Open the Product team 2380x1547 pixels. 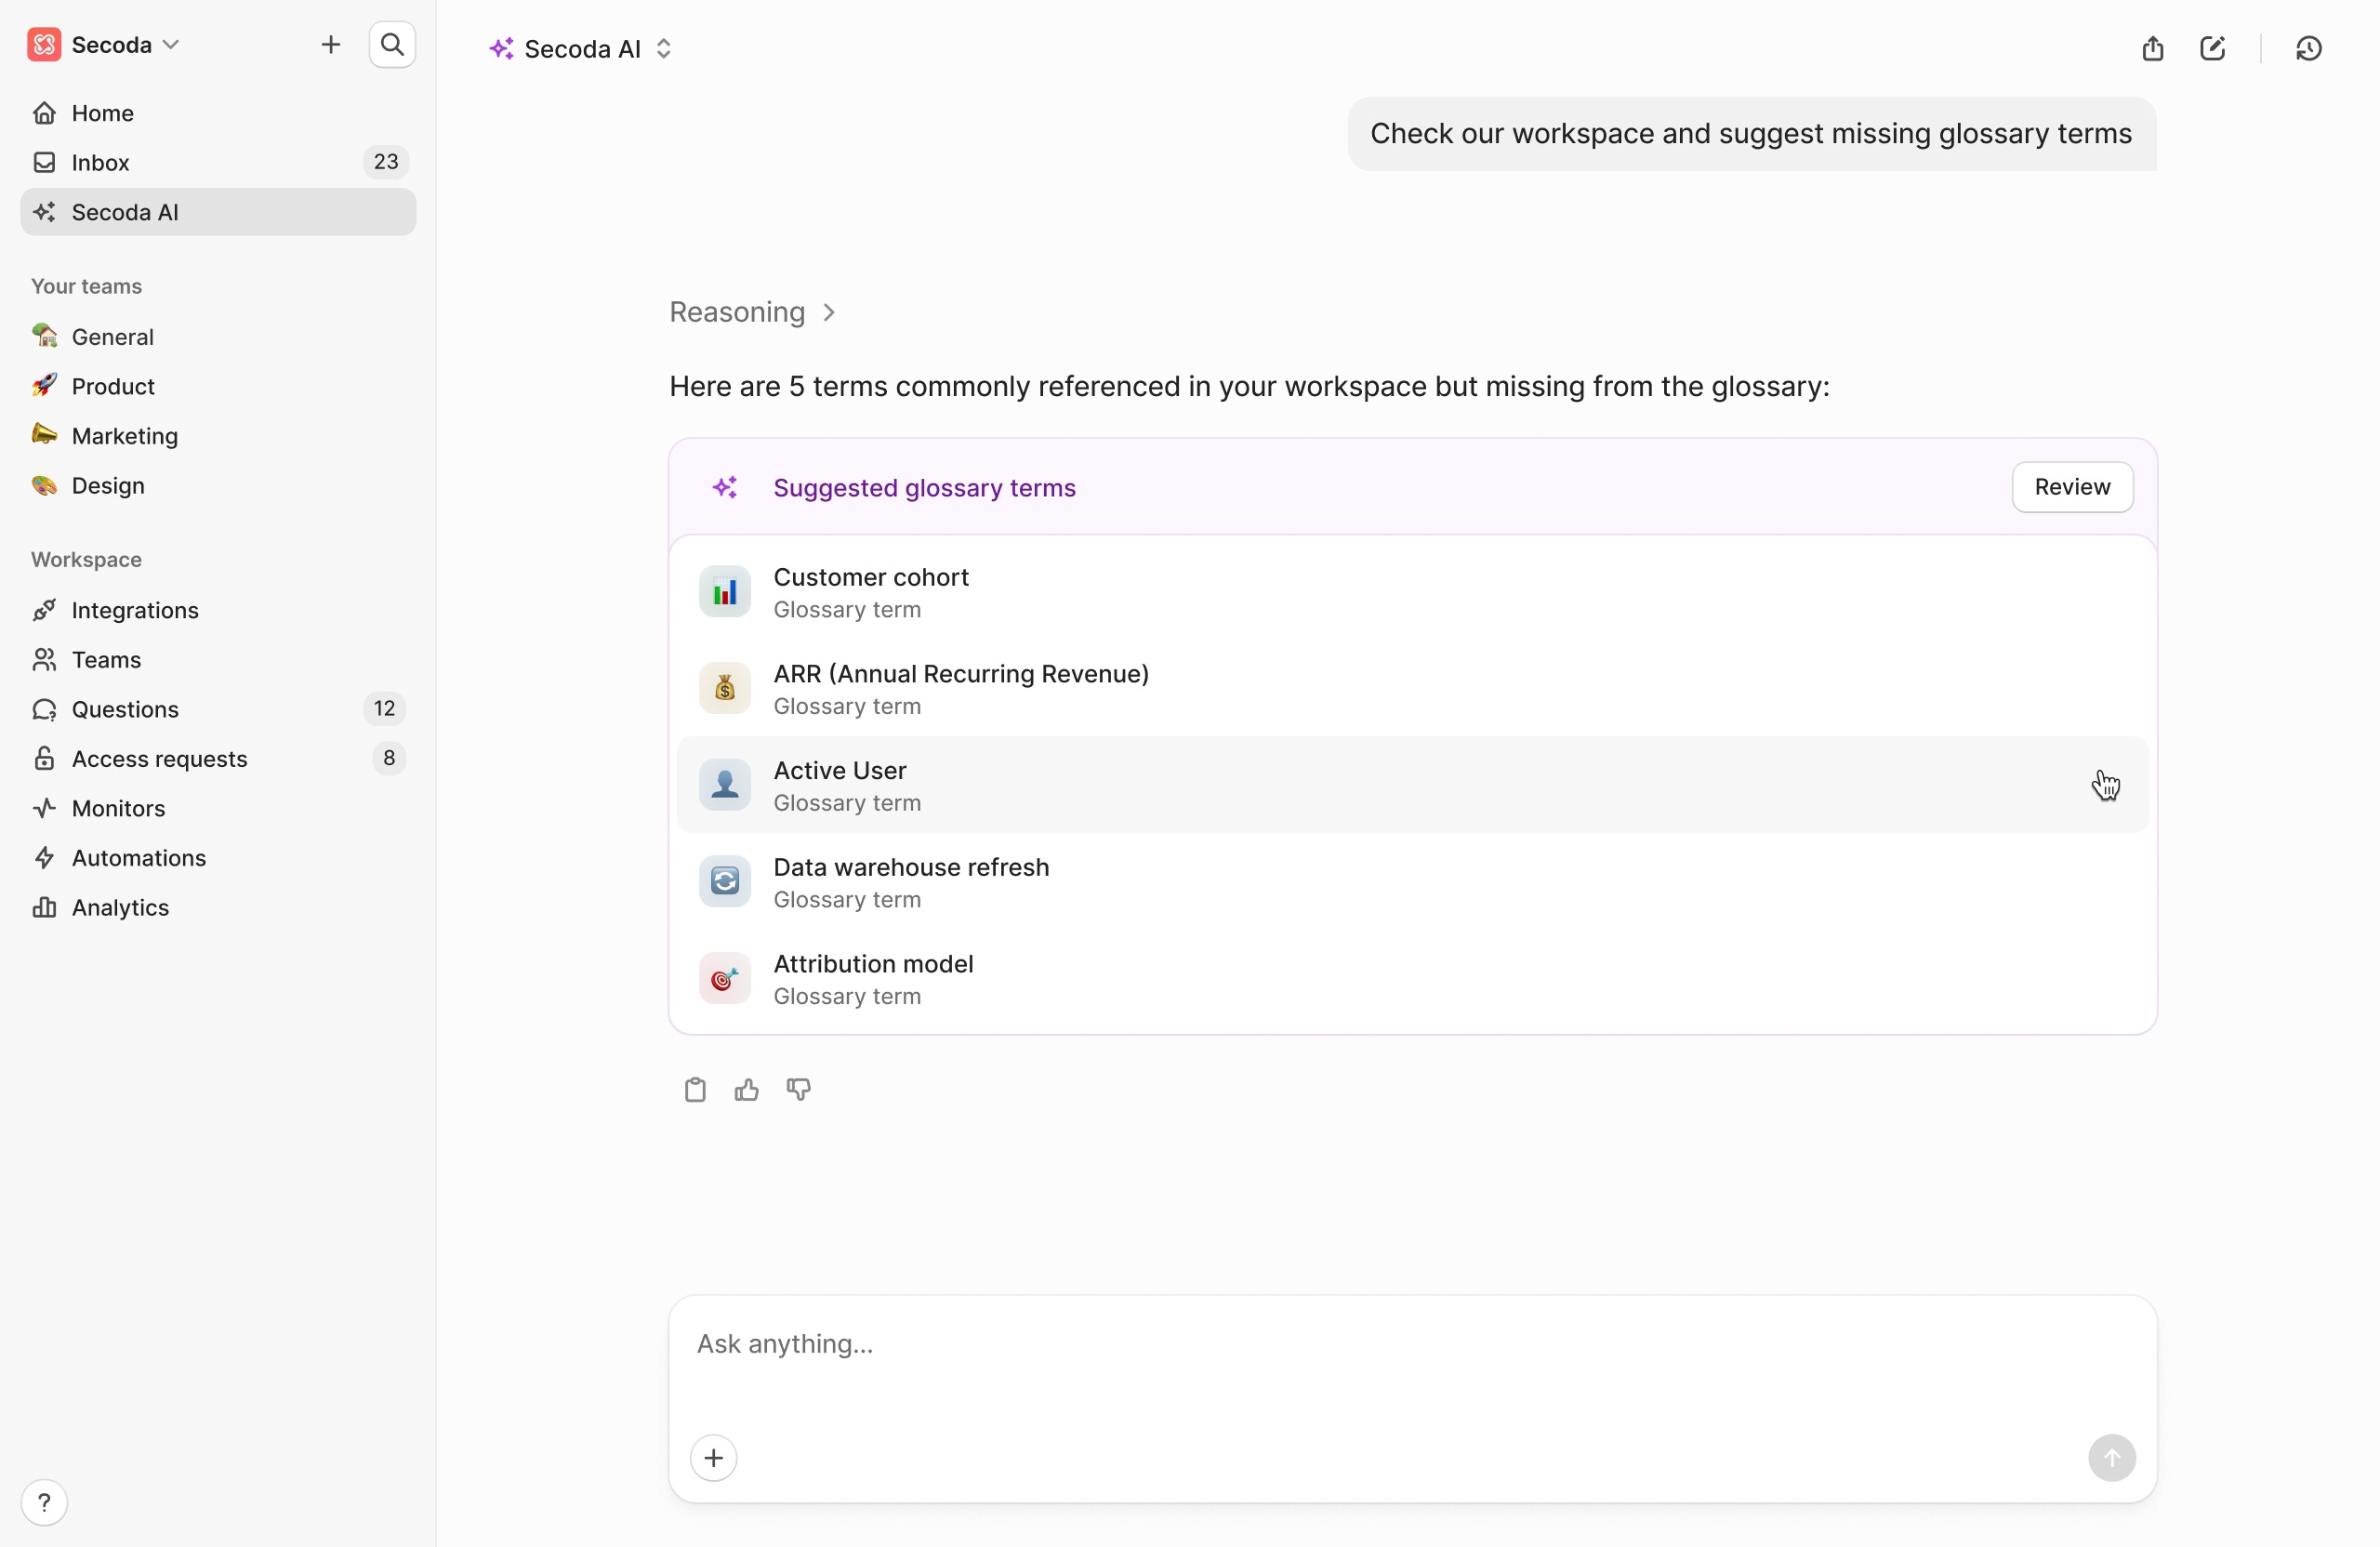pos(218,386)
